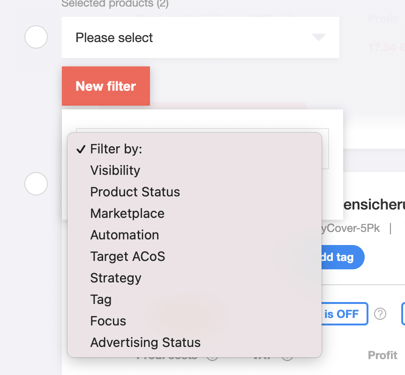
Task: Click the red New filter button
Action: (x=106, y=86)
